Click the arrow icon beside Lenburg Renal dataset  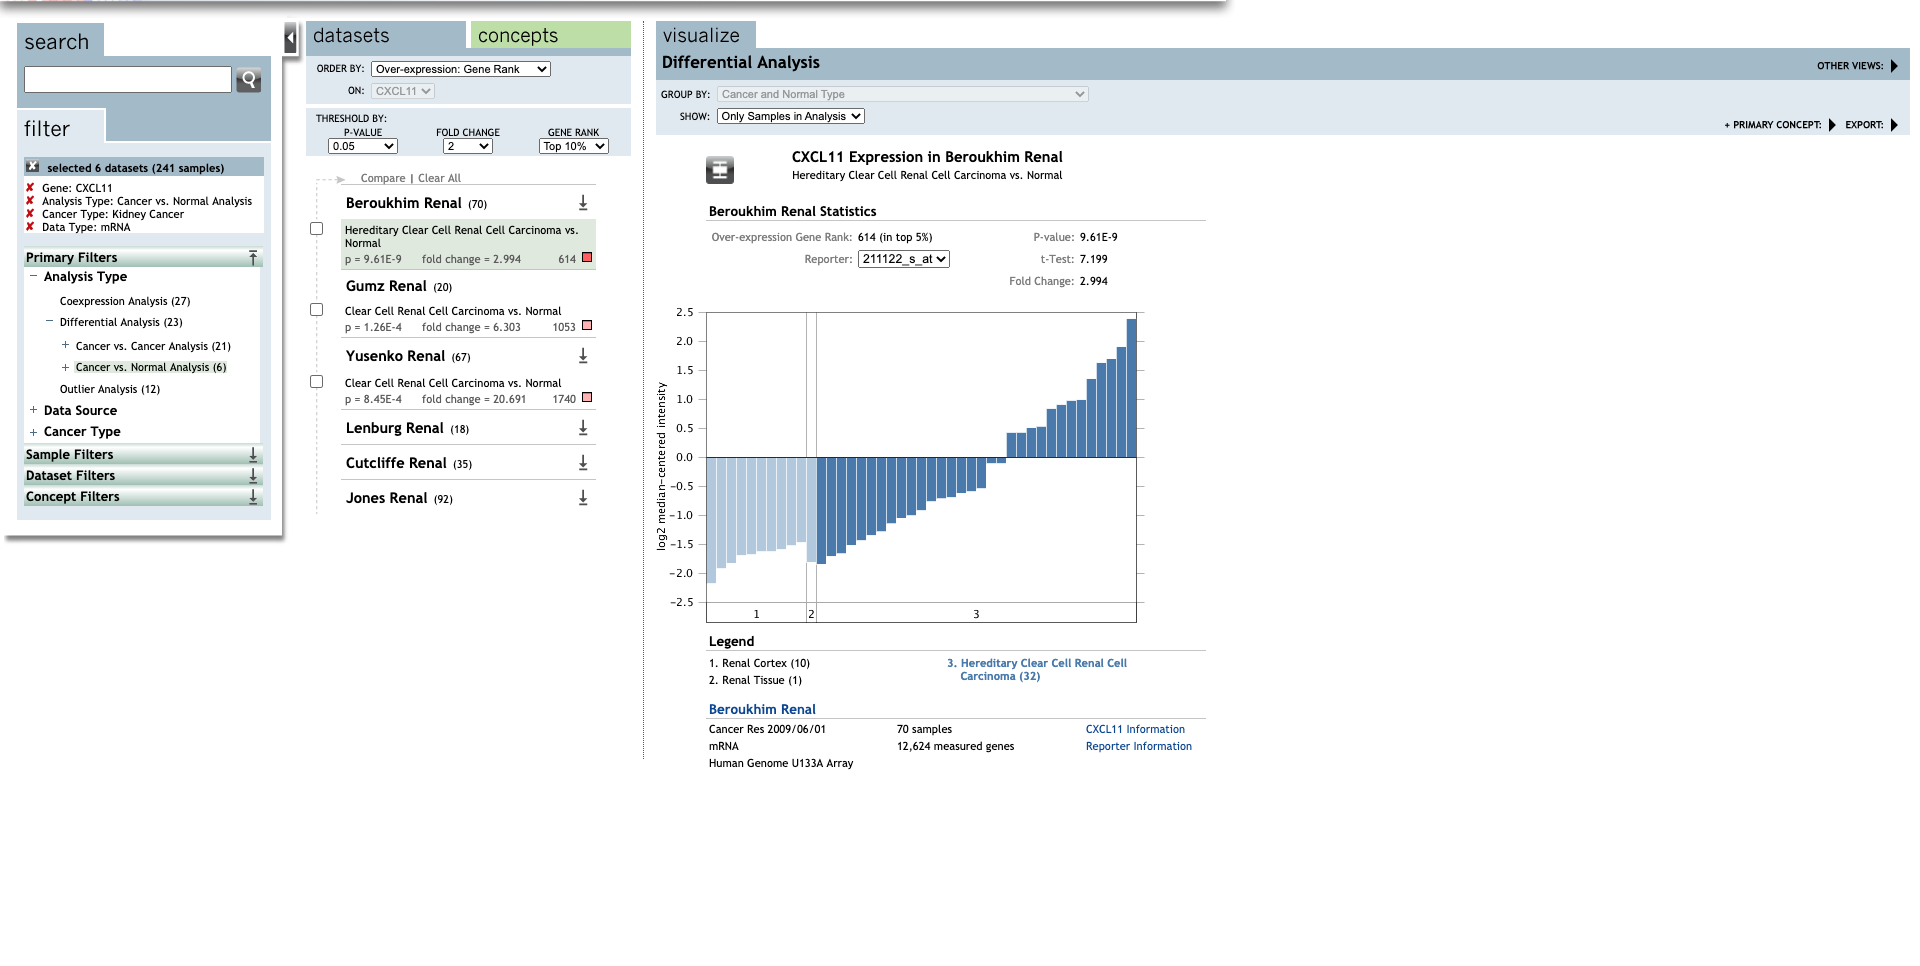coord(583,428)
